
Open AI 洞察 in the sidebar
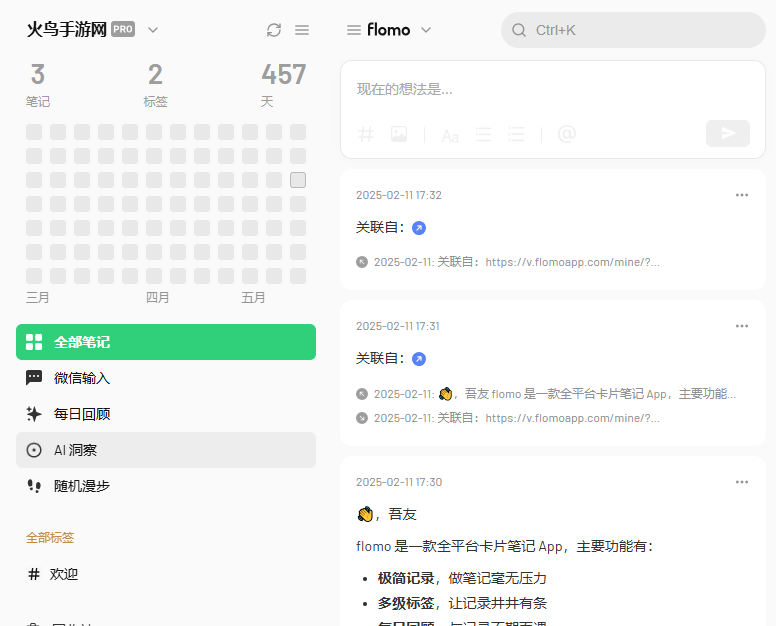coord(166,450)
